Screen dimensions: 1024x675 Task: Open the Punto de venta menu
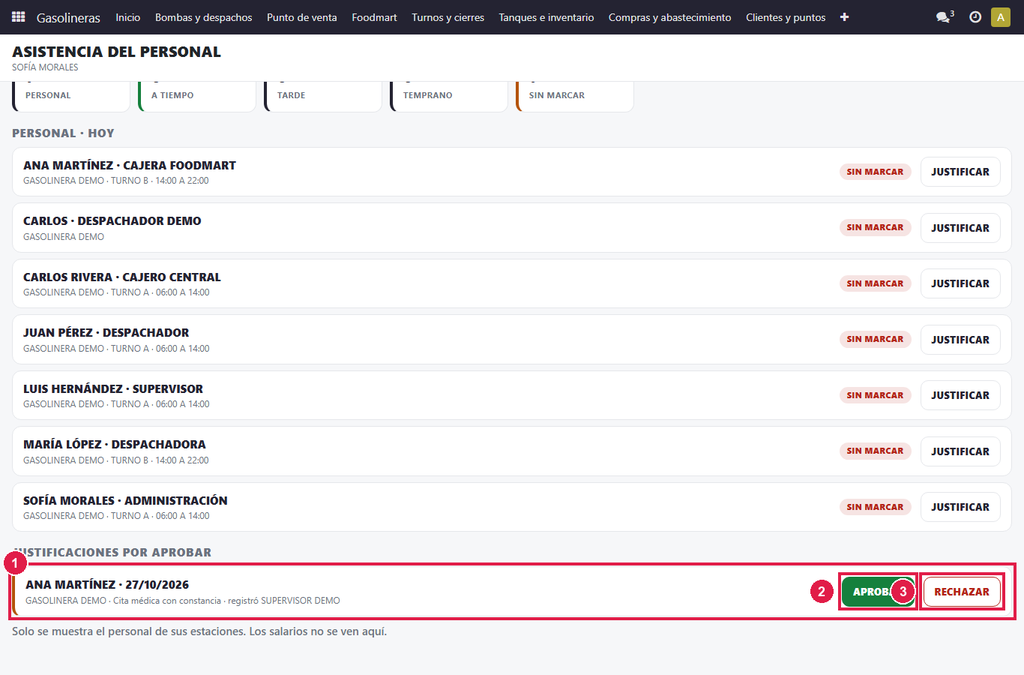click(x=302, y=18)
